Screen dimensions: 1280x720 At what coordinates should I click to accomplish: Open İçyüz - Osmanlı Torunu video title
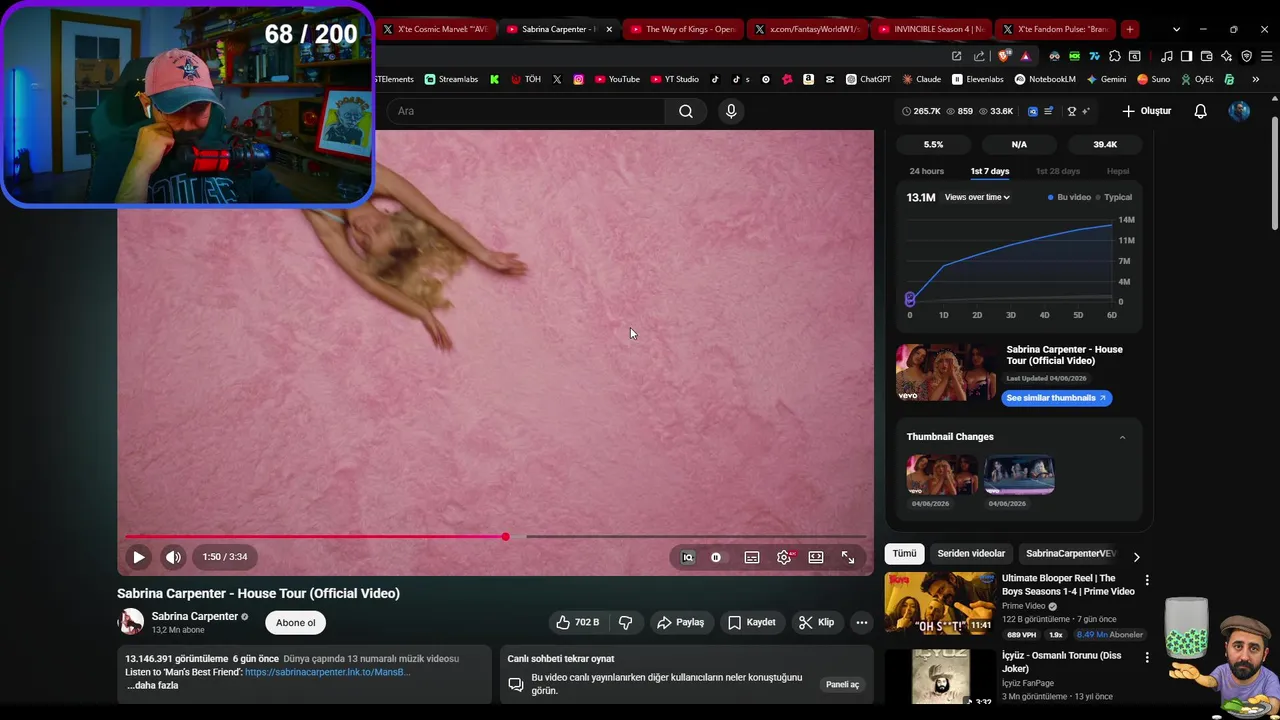(x=1061, y=662)
